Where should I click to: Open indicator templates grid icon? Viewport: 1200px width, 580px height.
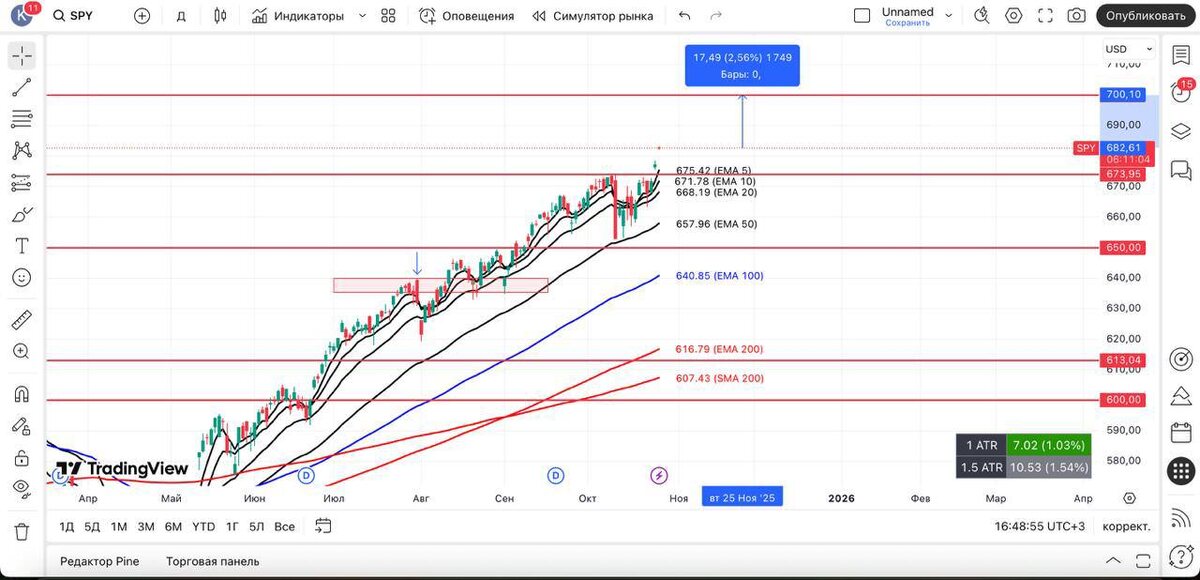pyautogui.click(x=389, y=16)
